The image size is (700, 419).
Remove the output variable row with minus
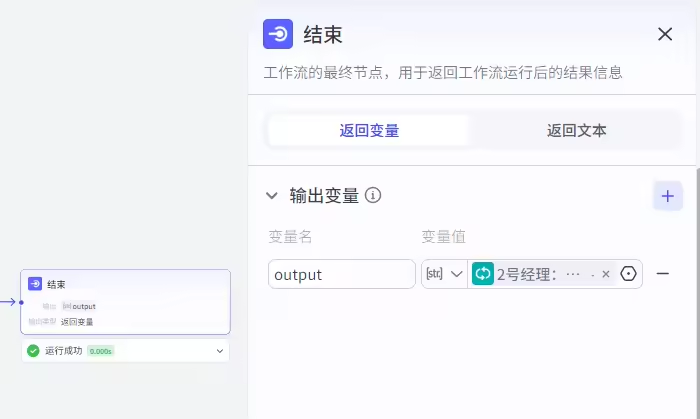[x=662, y=274]
